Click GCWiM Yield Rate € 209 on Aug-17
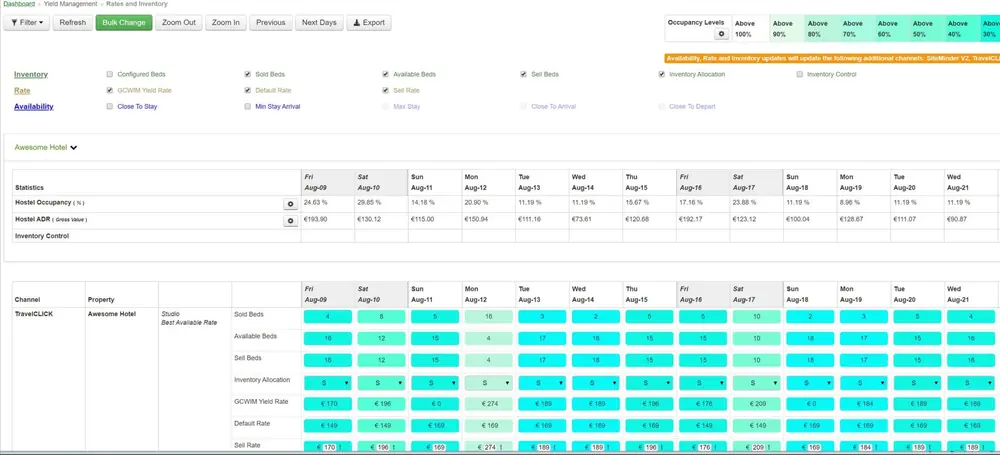Viewport: 1000px width, 455px height. 756,403
